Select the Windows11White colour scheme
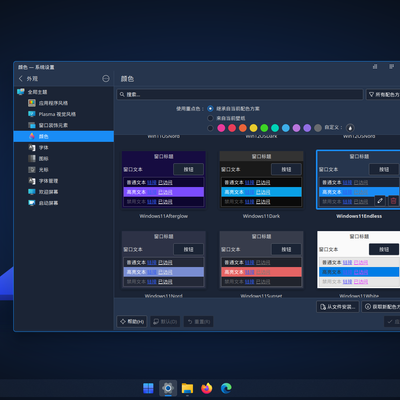The height and width of the screenshot is (400, 400). [x=359, y=259]
